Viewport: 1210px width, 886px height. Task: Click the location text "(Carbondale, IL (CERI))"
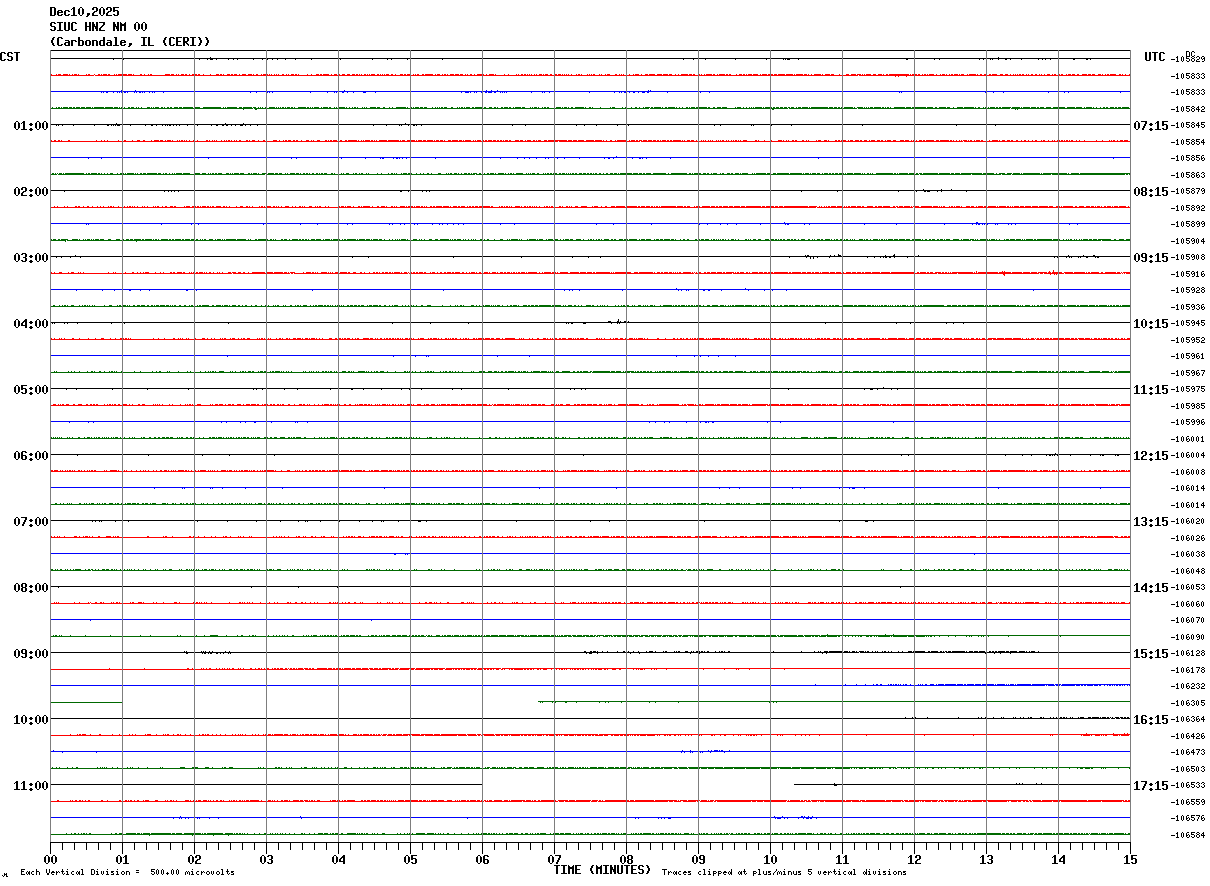click(x=130, y=42)
